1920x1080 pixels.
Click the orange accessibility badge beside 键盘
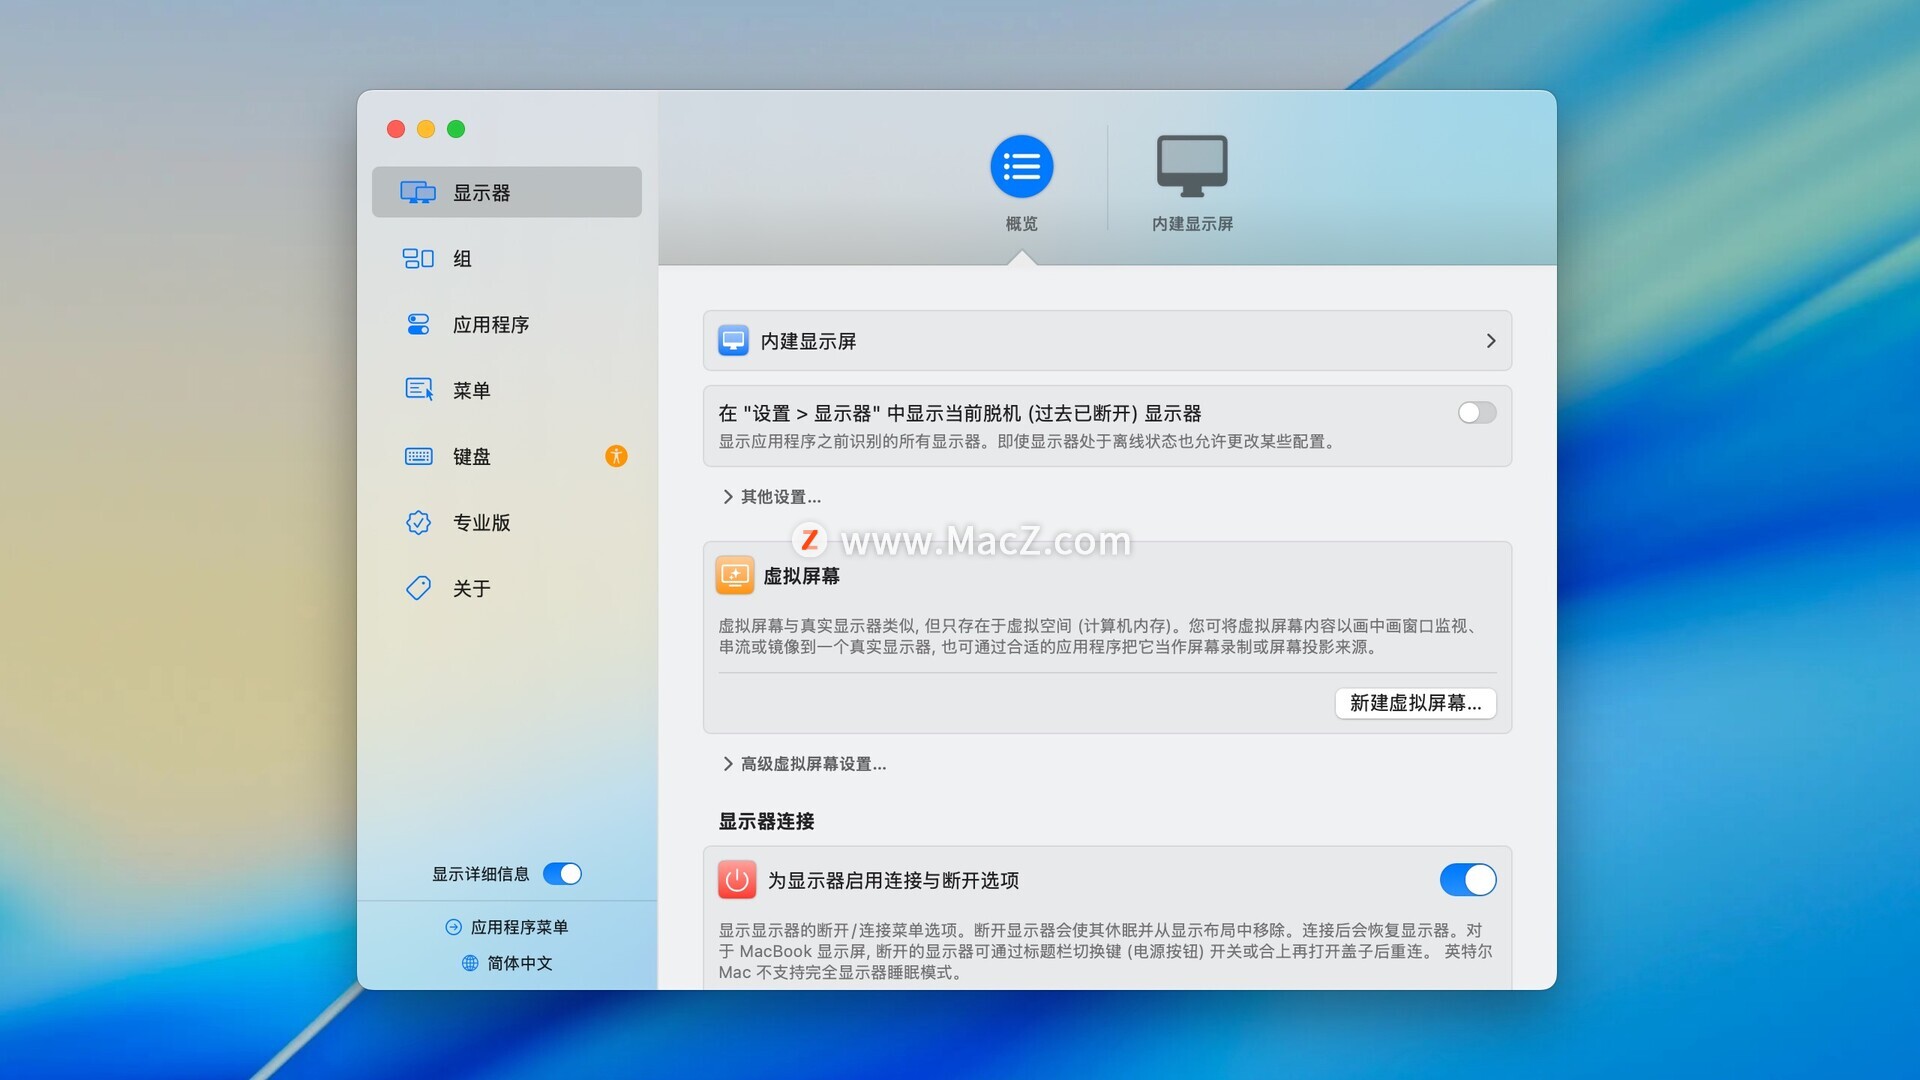(616, 456)
